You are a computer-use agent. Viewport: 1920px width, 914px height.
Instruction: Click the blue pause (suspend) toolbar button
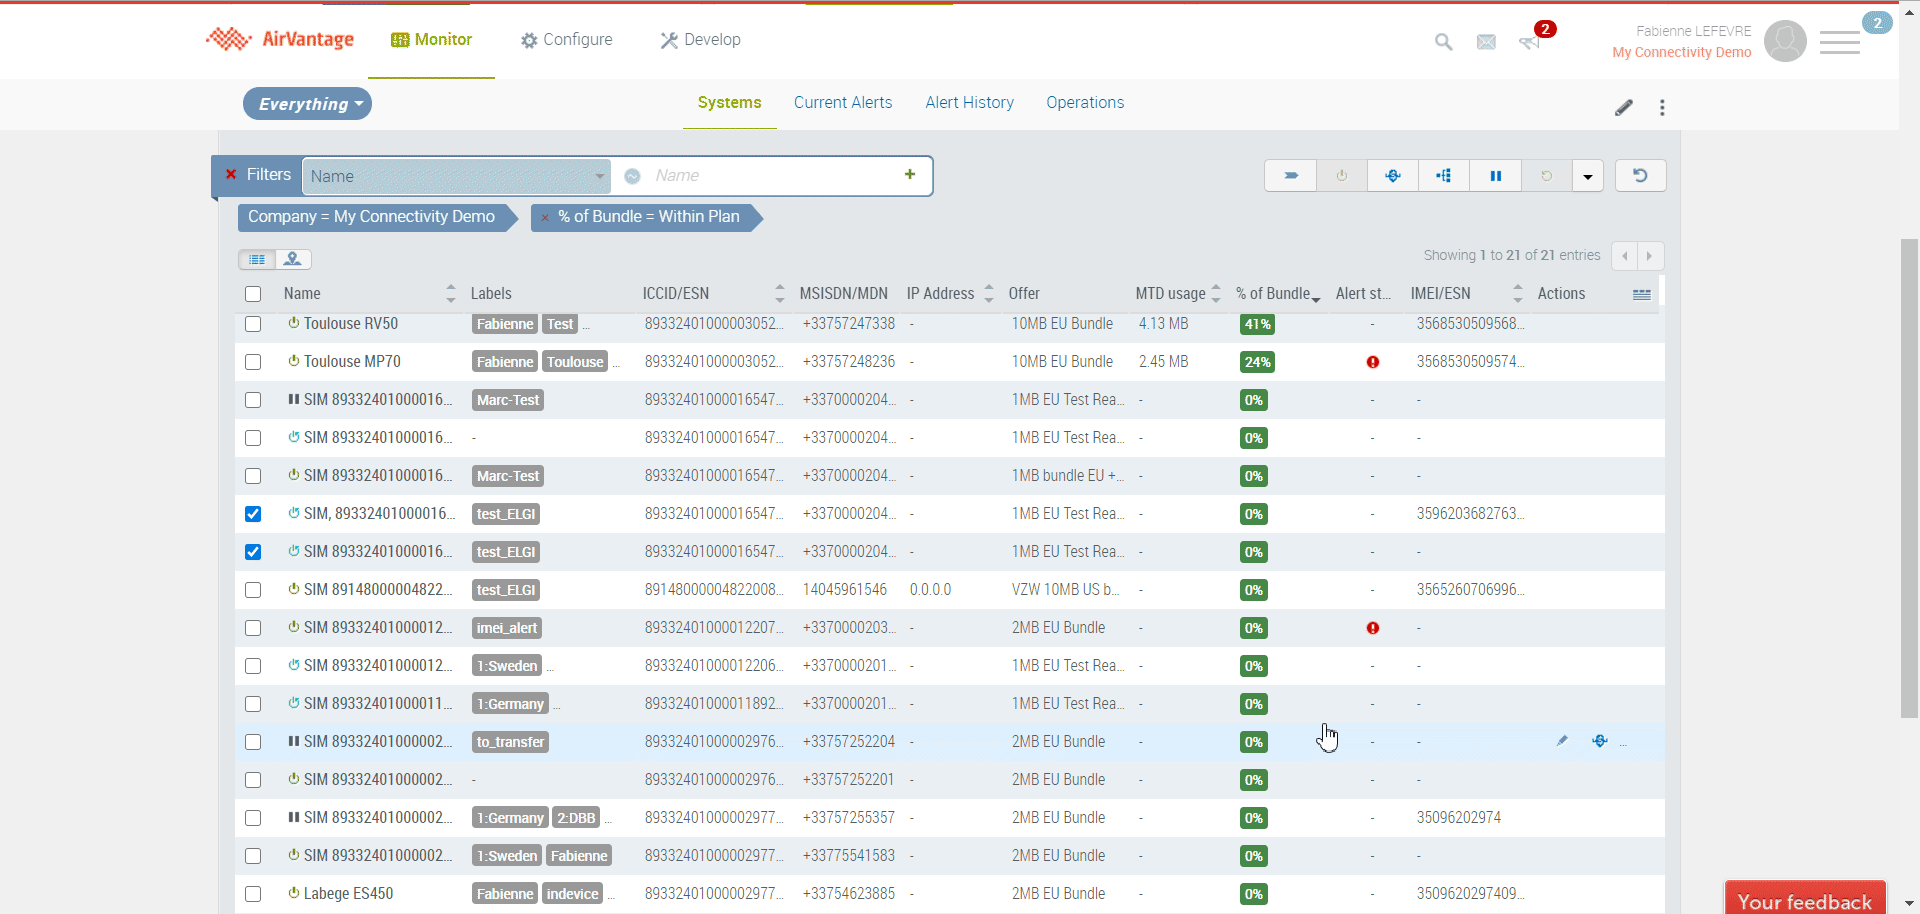pos(1495,176)
